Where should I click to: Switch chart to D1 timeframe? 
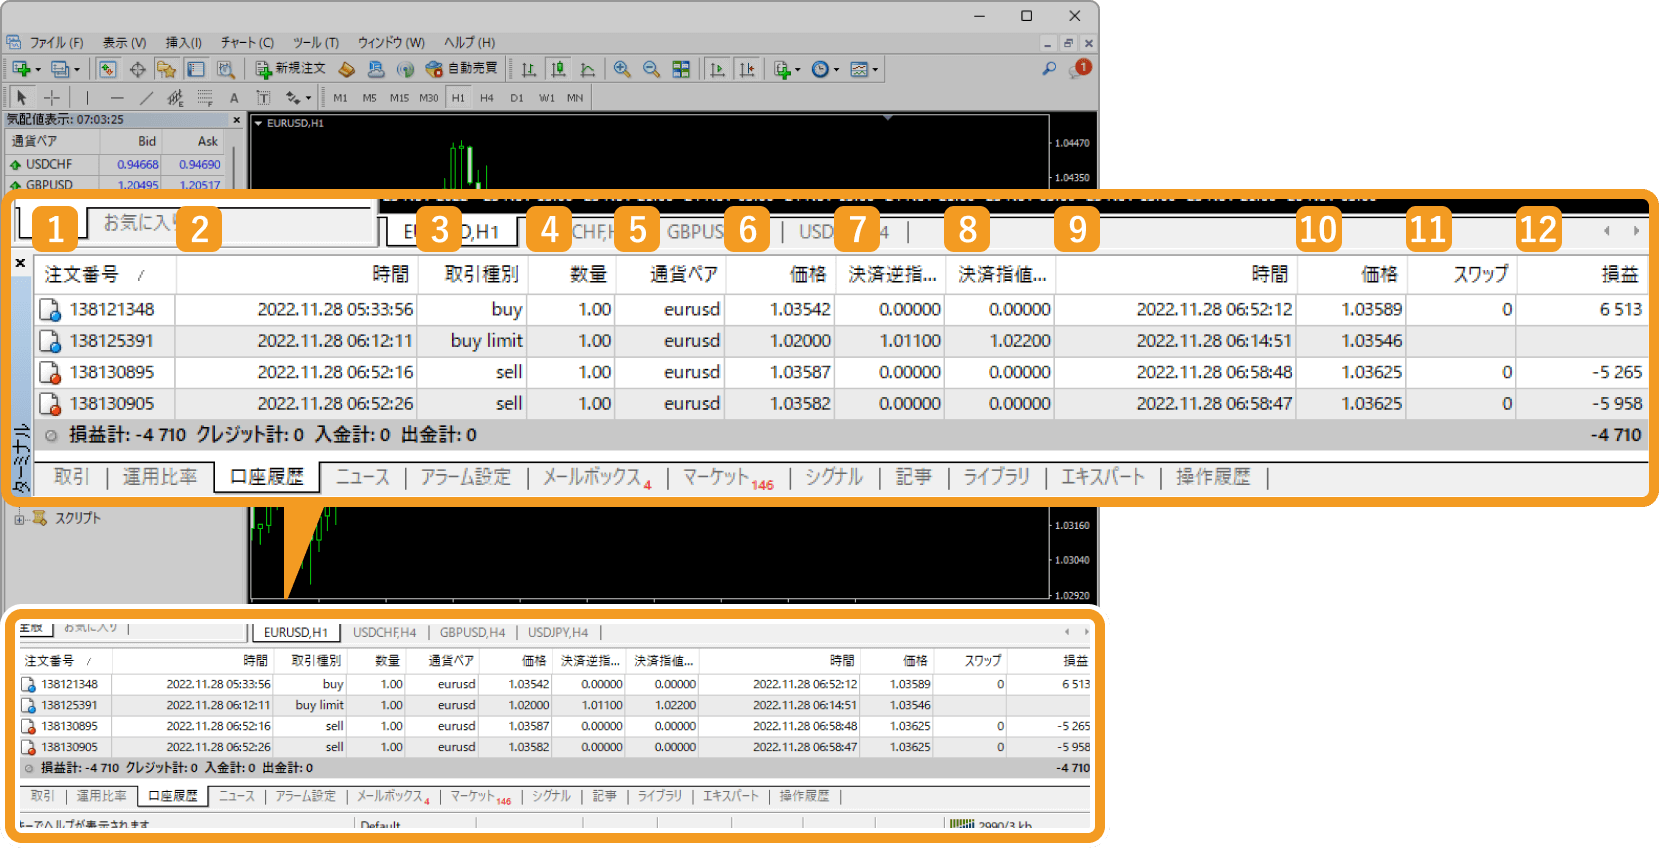click(x=517, y=98)
